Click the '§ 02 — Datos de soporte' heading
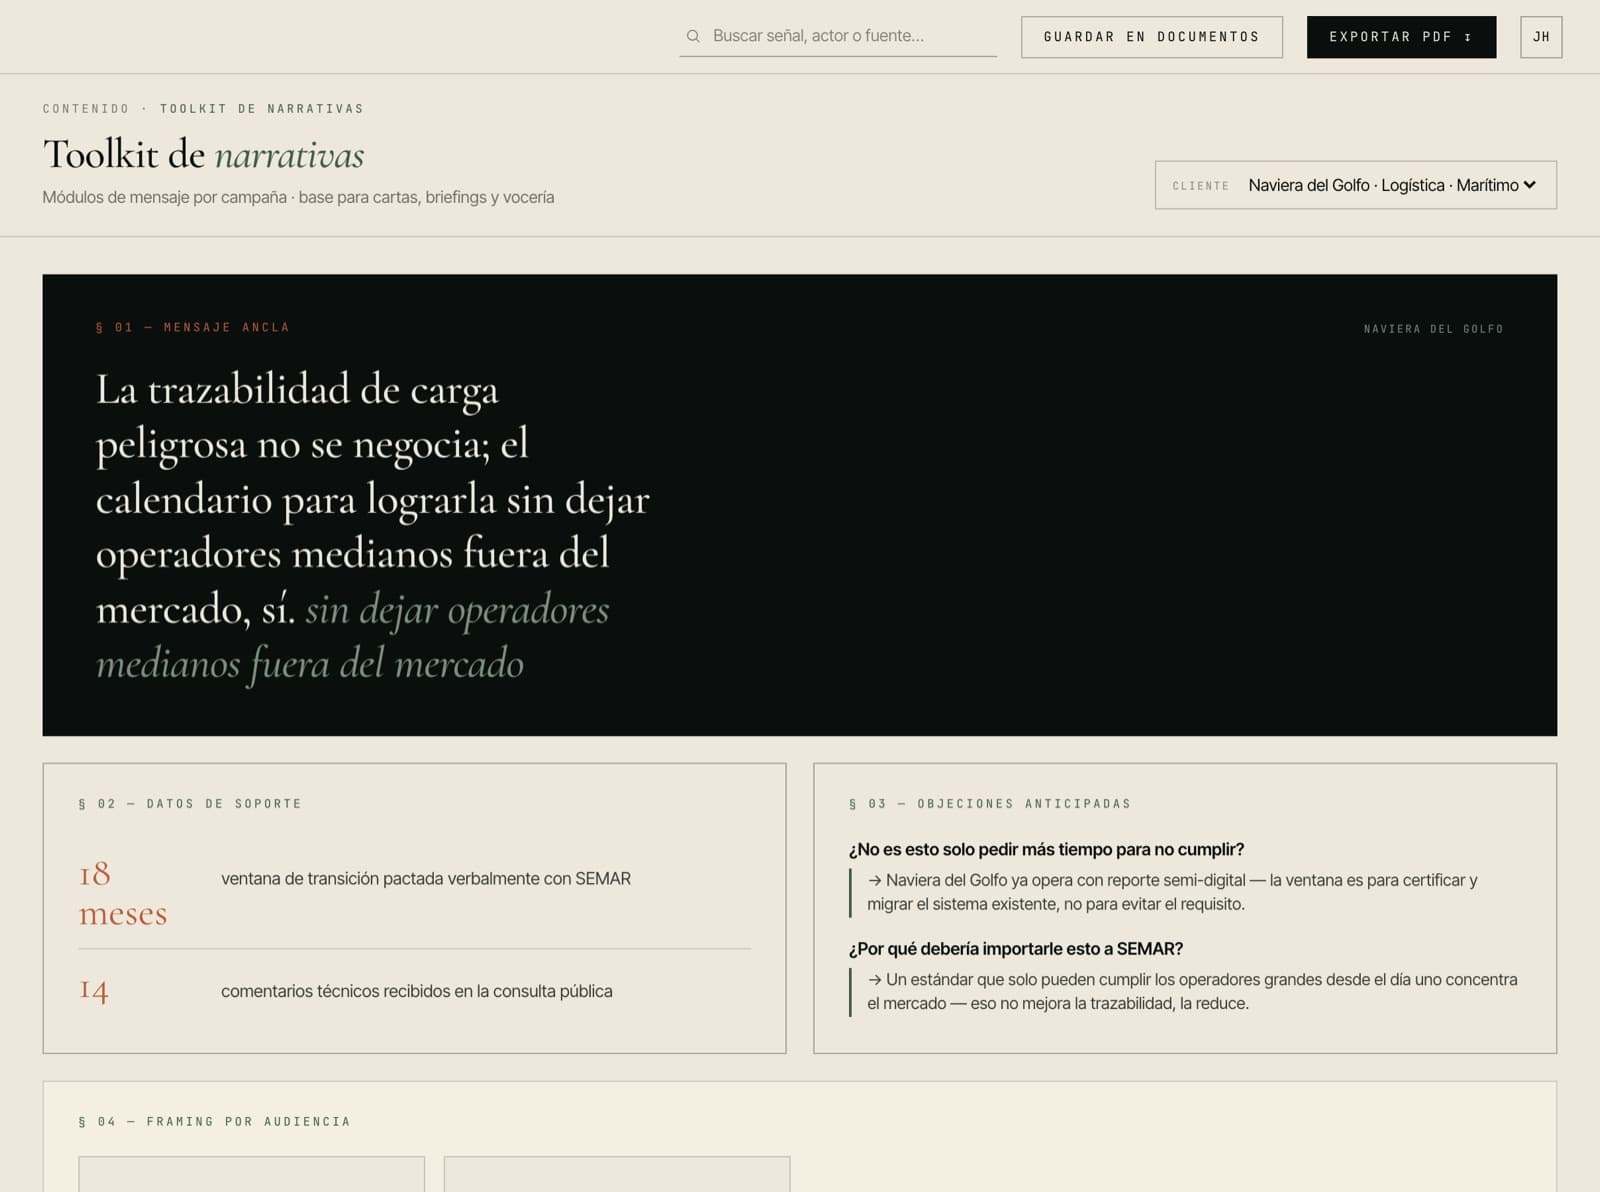The image size is (1600, 1192). [190, 804]
